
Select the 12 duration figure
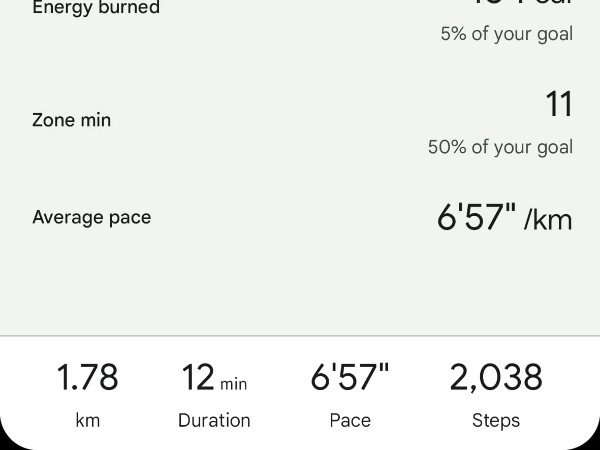pyautogui.click(x=197, y=378)
